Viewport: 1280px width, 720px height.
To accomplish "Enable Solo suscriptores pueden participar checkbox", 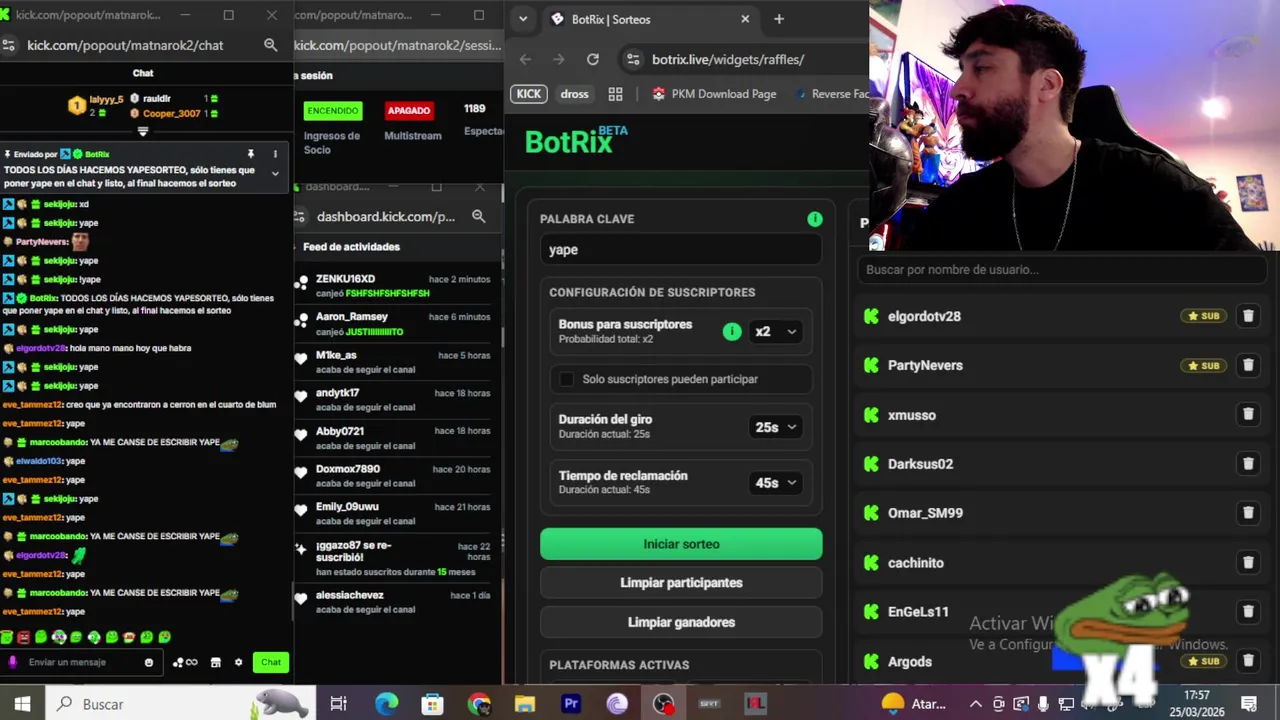I will pyautogui.click(x=567, y=379).
